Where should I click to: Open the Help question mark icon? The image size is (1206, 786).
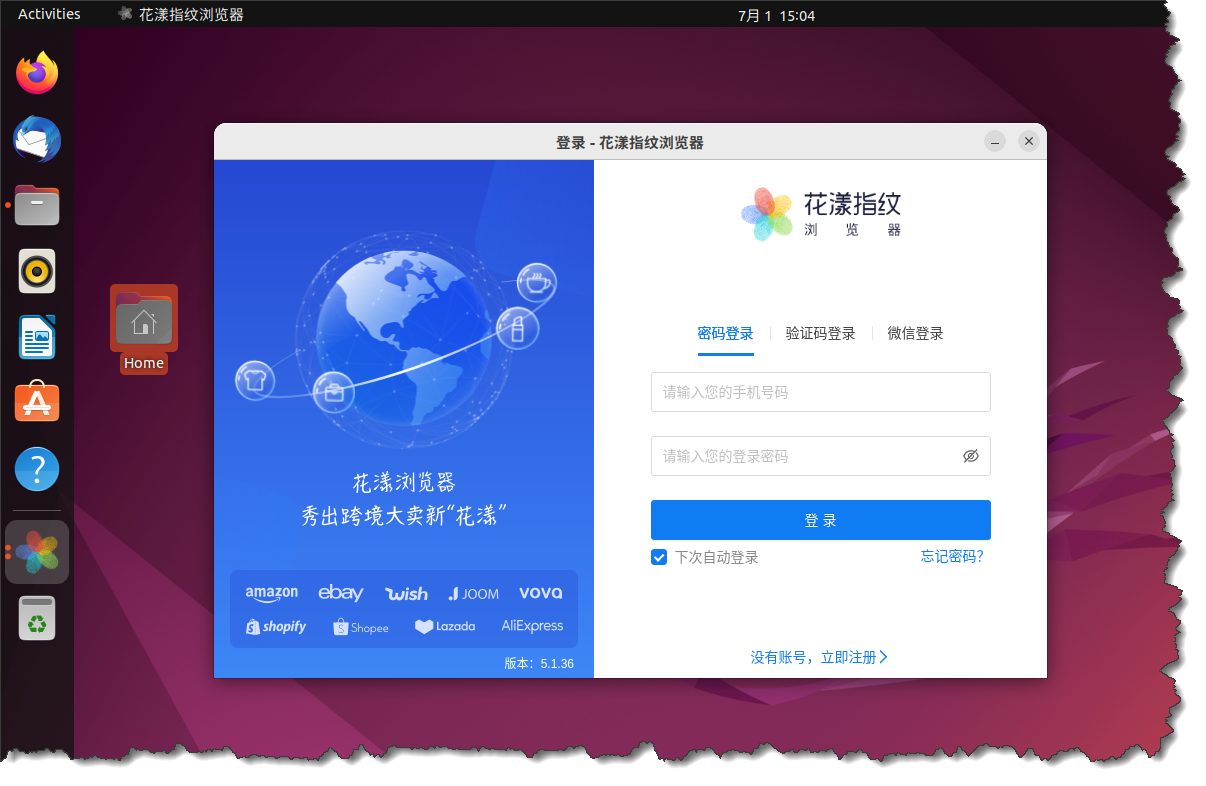[37, 469]
